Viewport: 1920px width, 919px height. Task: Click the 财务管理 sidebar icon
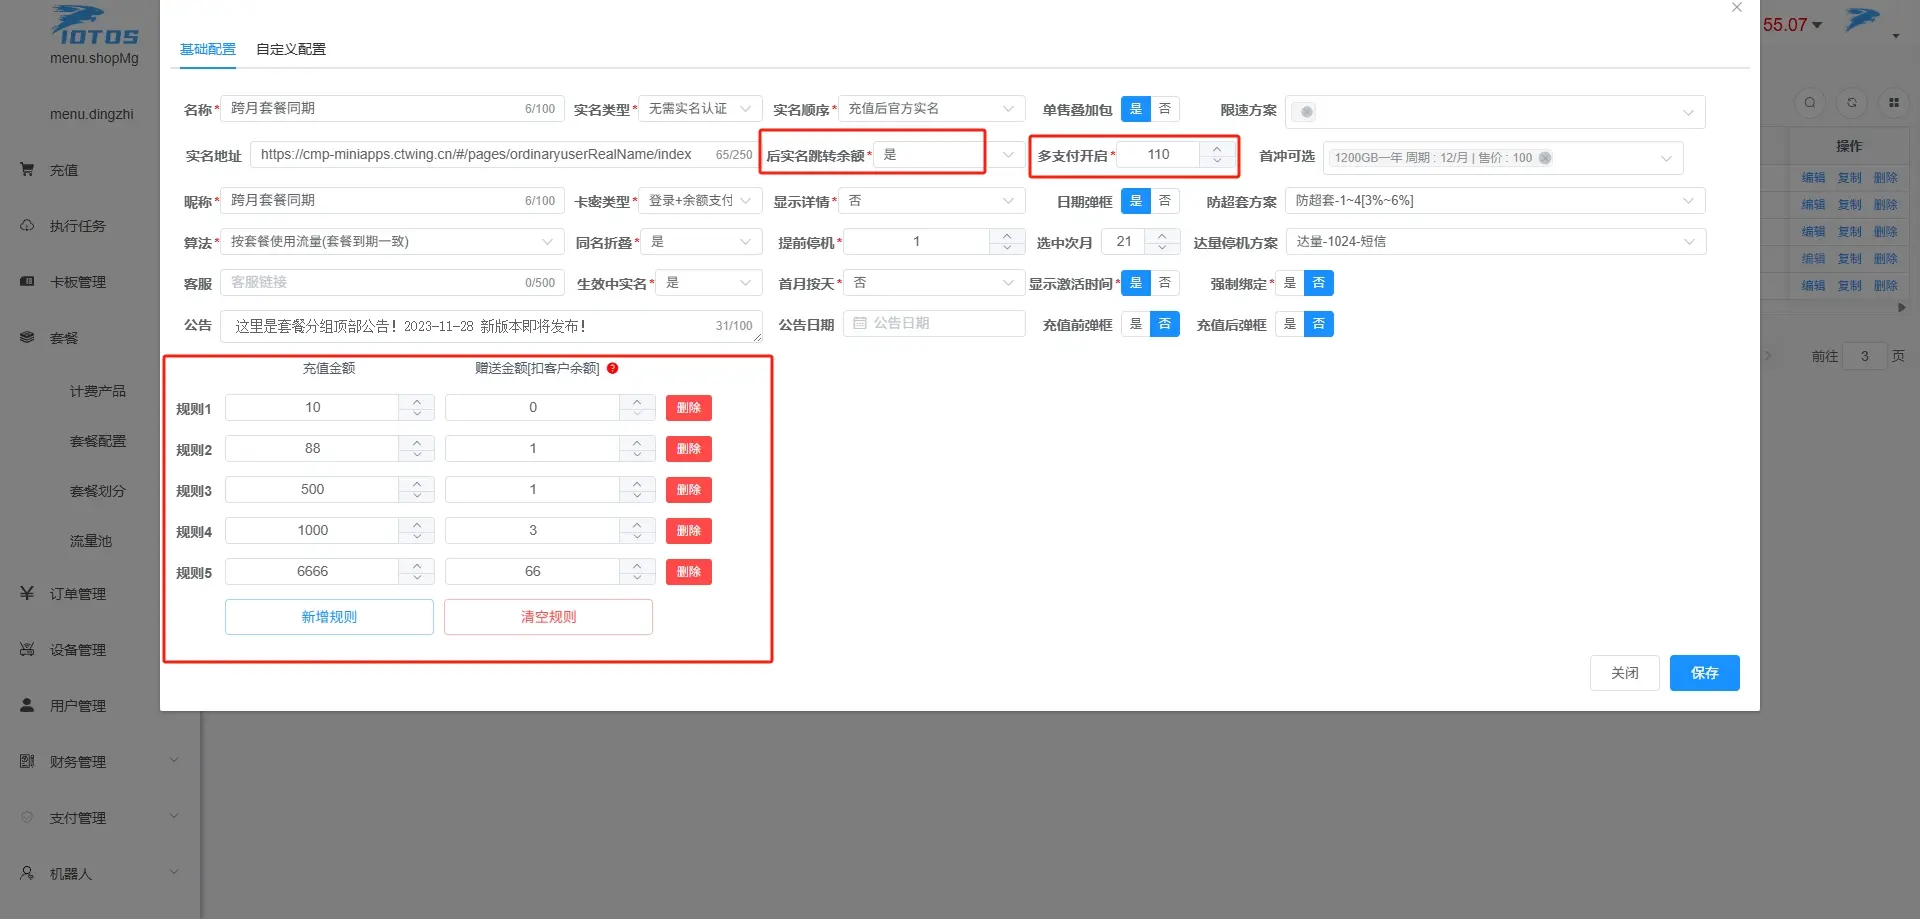(x=27, y=762)
